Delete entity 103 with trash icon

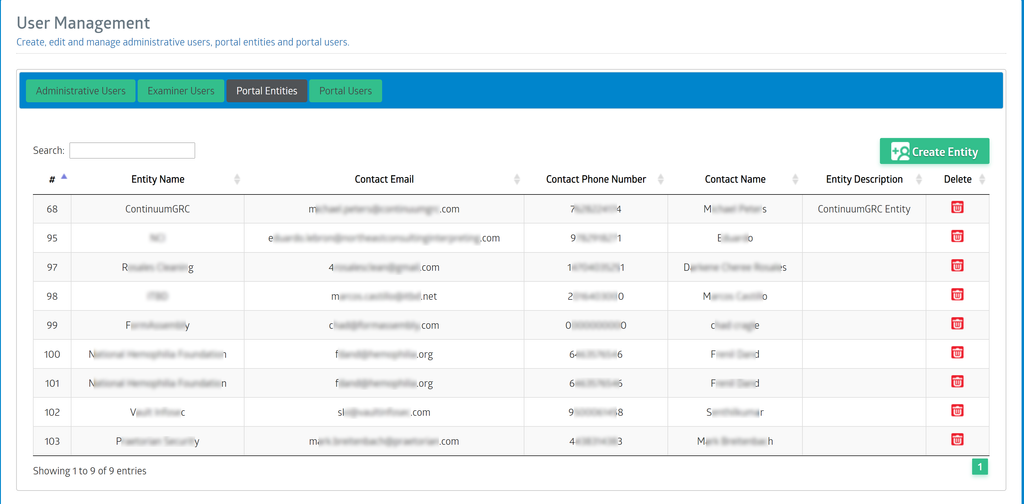point(957,440)
